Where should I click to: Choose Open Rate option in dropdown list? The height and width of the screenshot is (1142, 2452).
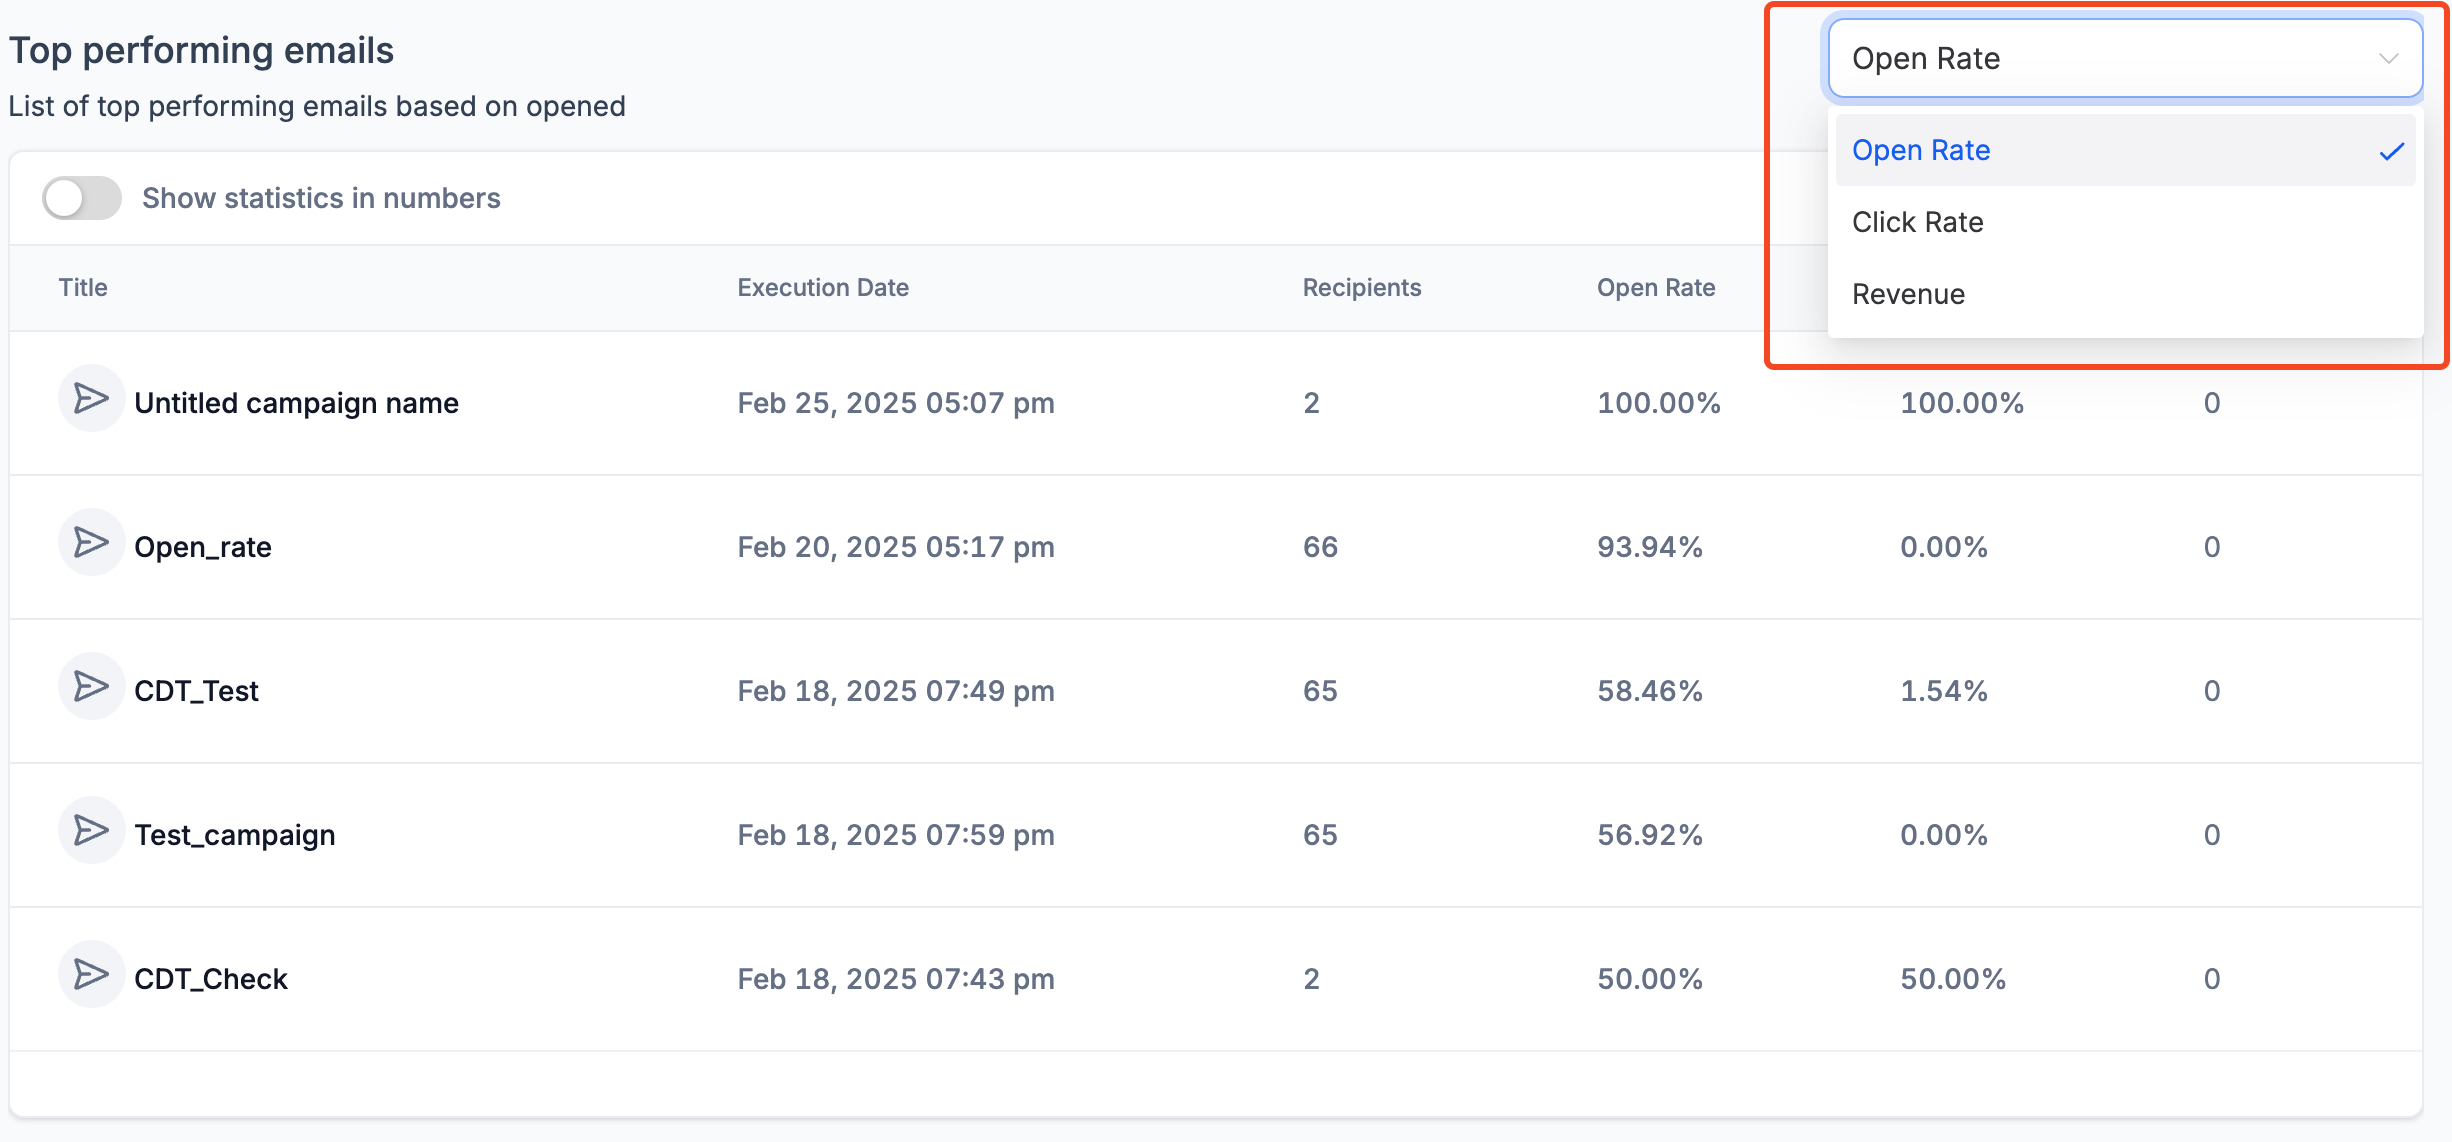click(1920, 150)
